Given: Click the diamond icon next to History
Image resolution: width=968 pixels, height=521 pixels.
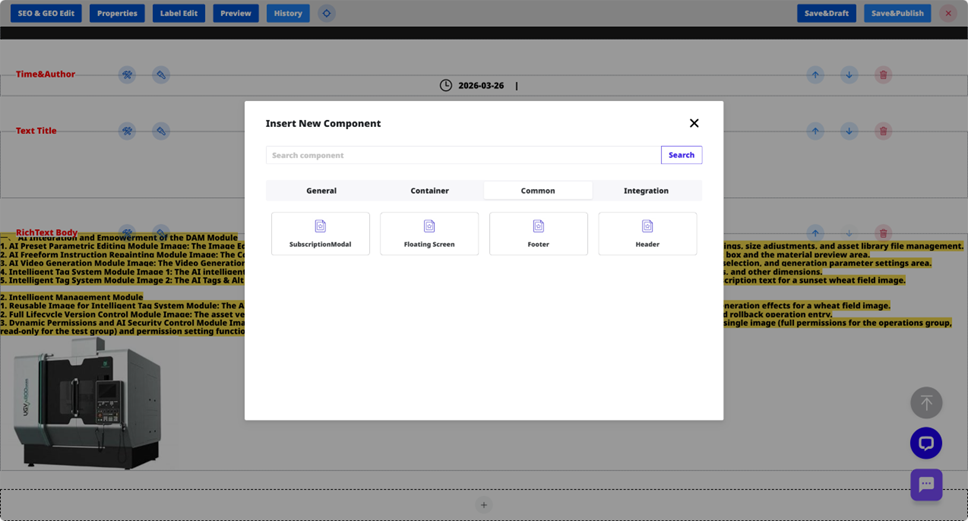Looking at the screenshot, I should click(x=327, y=13).
